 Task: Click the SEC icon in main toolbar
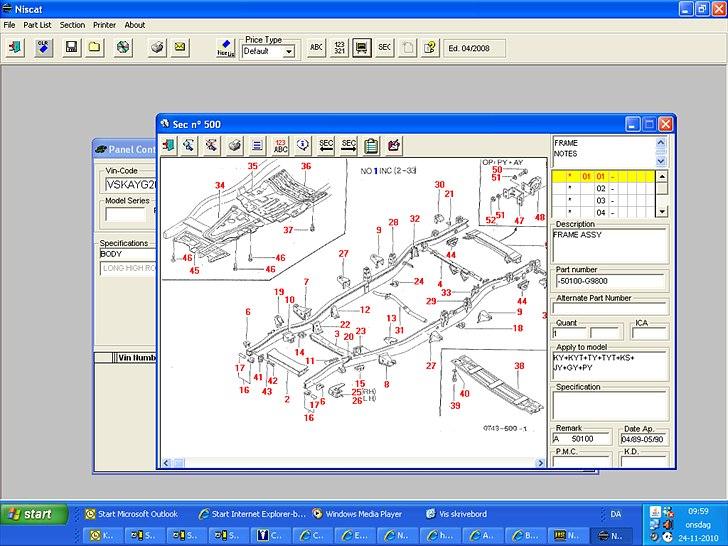click(x=384, y=47)
